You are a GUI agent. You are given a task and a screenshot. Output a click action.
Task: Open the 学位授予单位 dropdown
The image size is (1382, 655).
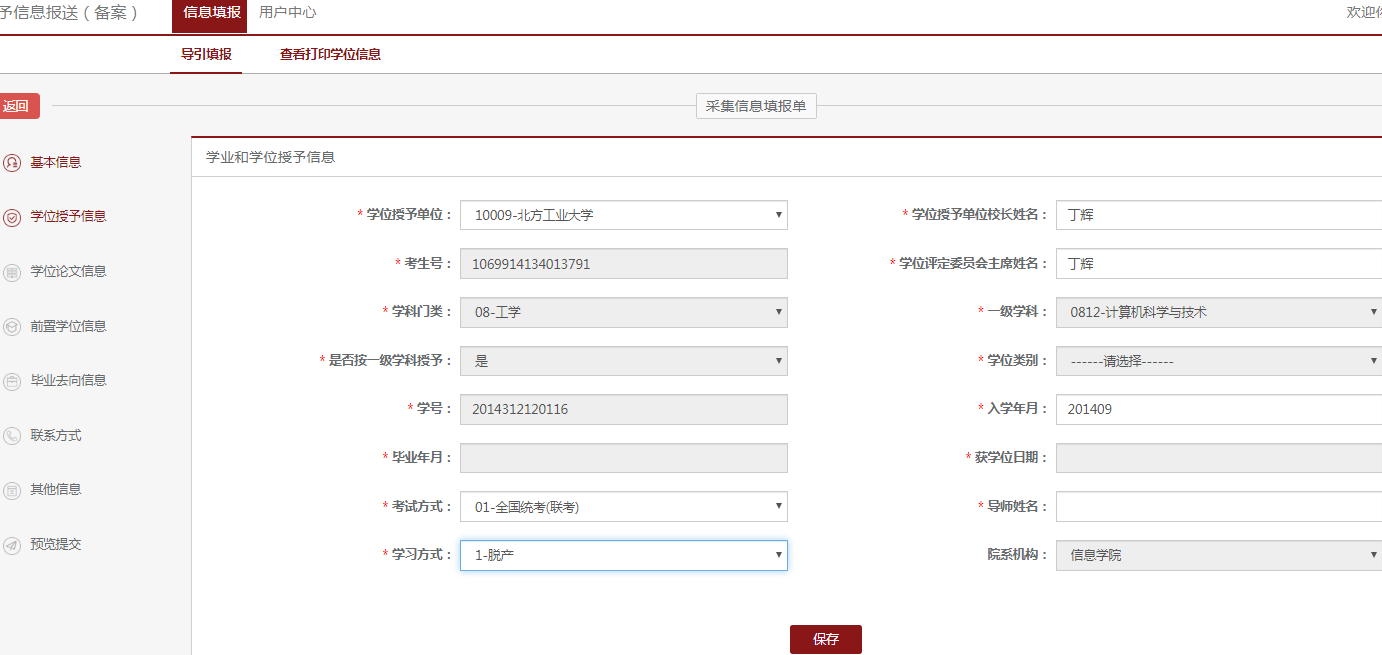[x=623, y=215]
